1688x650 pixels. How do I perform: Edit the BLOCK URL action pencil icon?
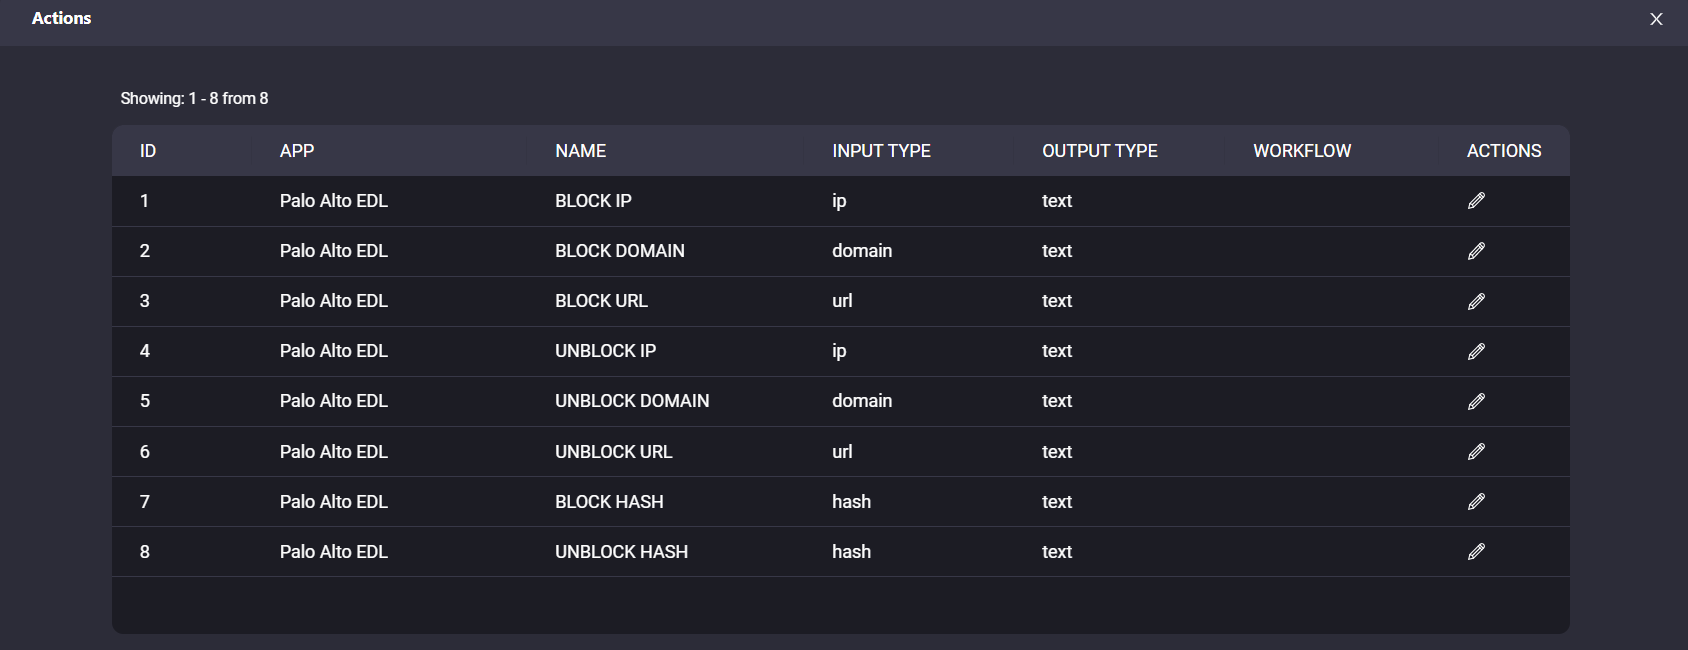(x=1476, y=301)
